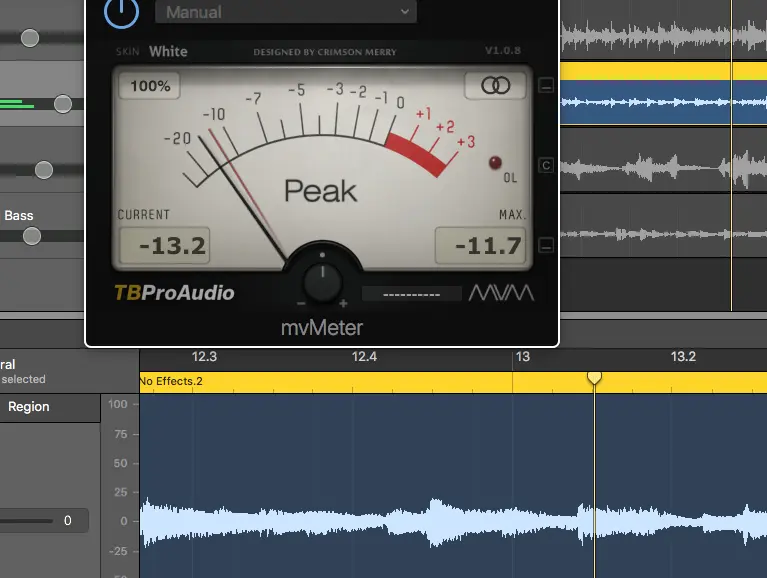Toggle the stereo link rings icon
The image size is (767, 578).
(495, 86)
